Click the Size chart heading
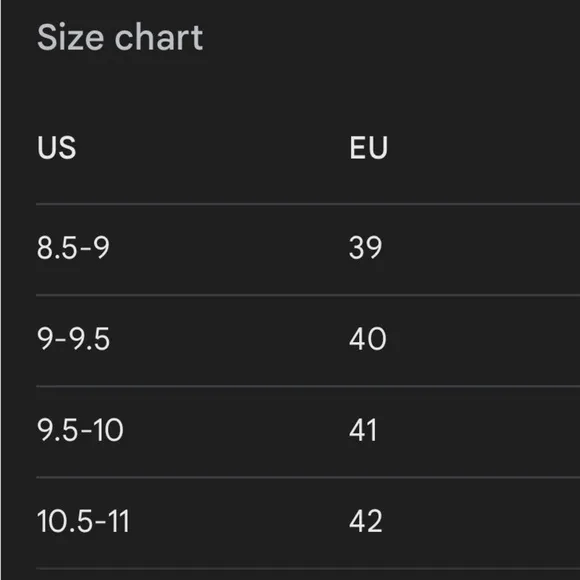 [120, 37]
